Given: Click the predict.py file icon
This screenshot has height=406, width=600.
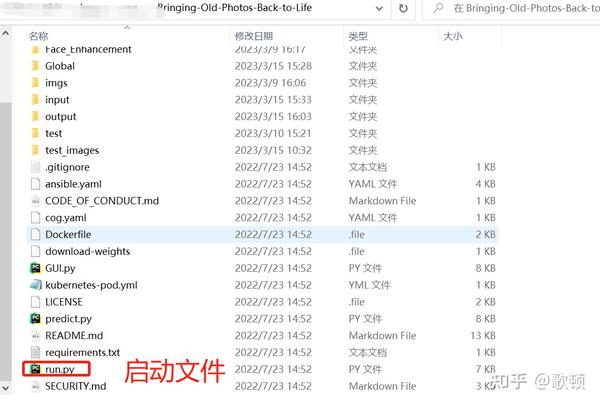Looking at the screenshot, I should (x=36, y=319).
